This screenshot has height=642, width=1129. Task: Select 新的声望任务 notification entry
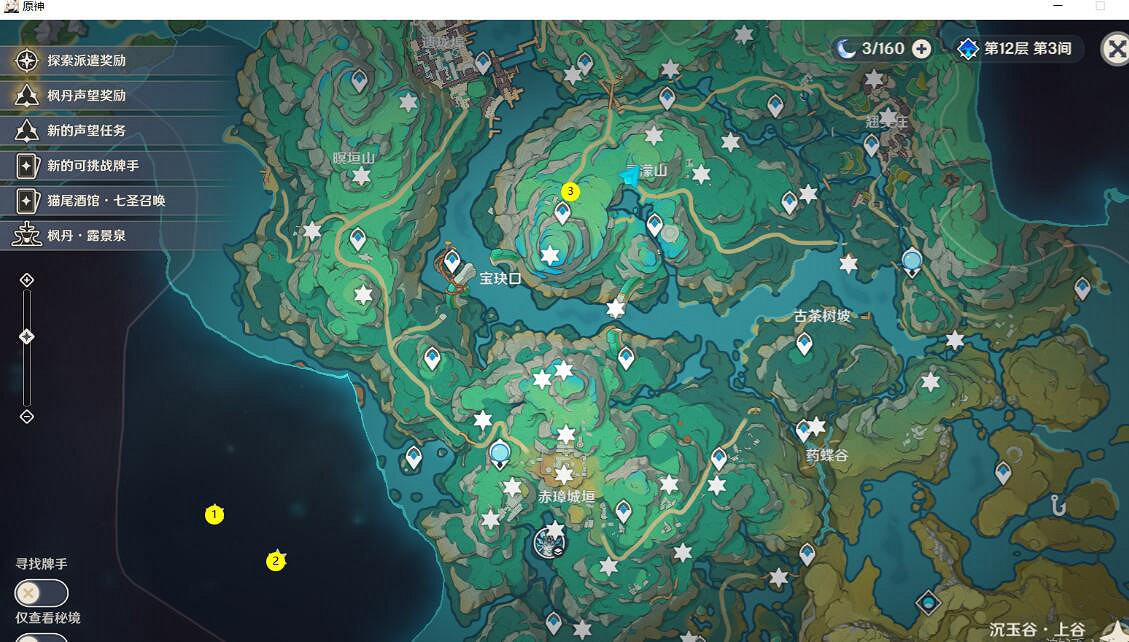click(x=86, y=130)
